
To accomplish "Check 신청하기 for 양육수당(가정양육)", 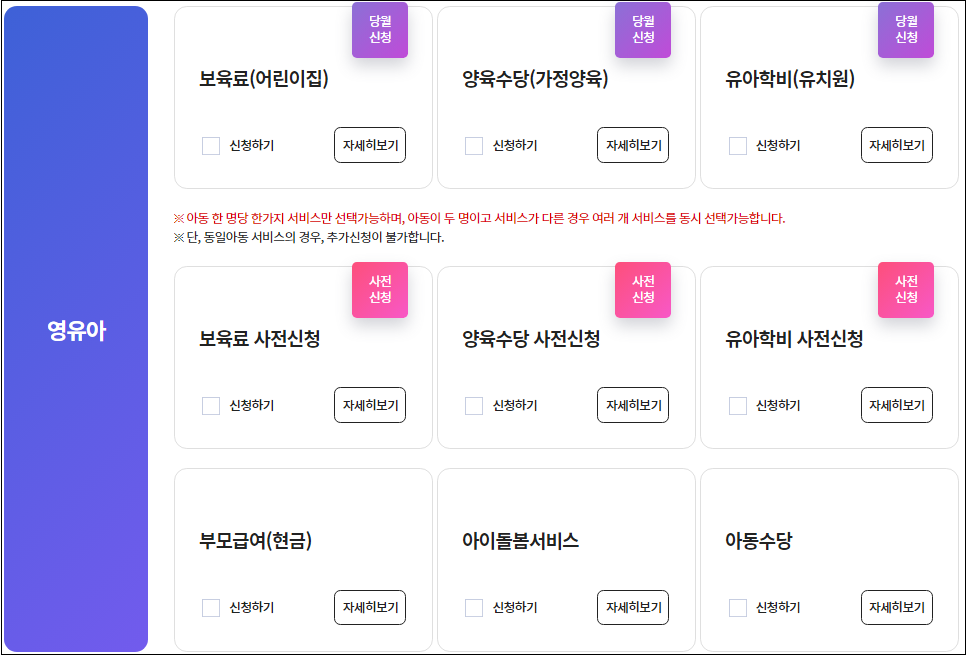I will 474,145.
